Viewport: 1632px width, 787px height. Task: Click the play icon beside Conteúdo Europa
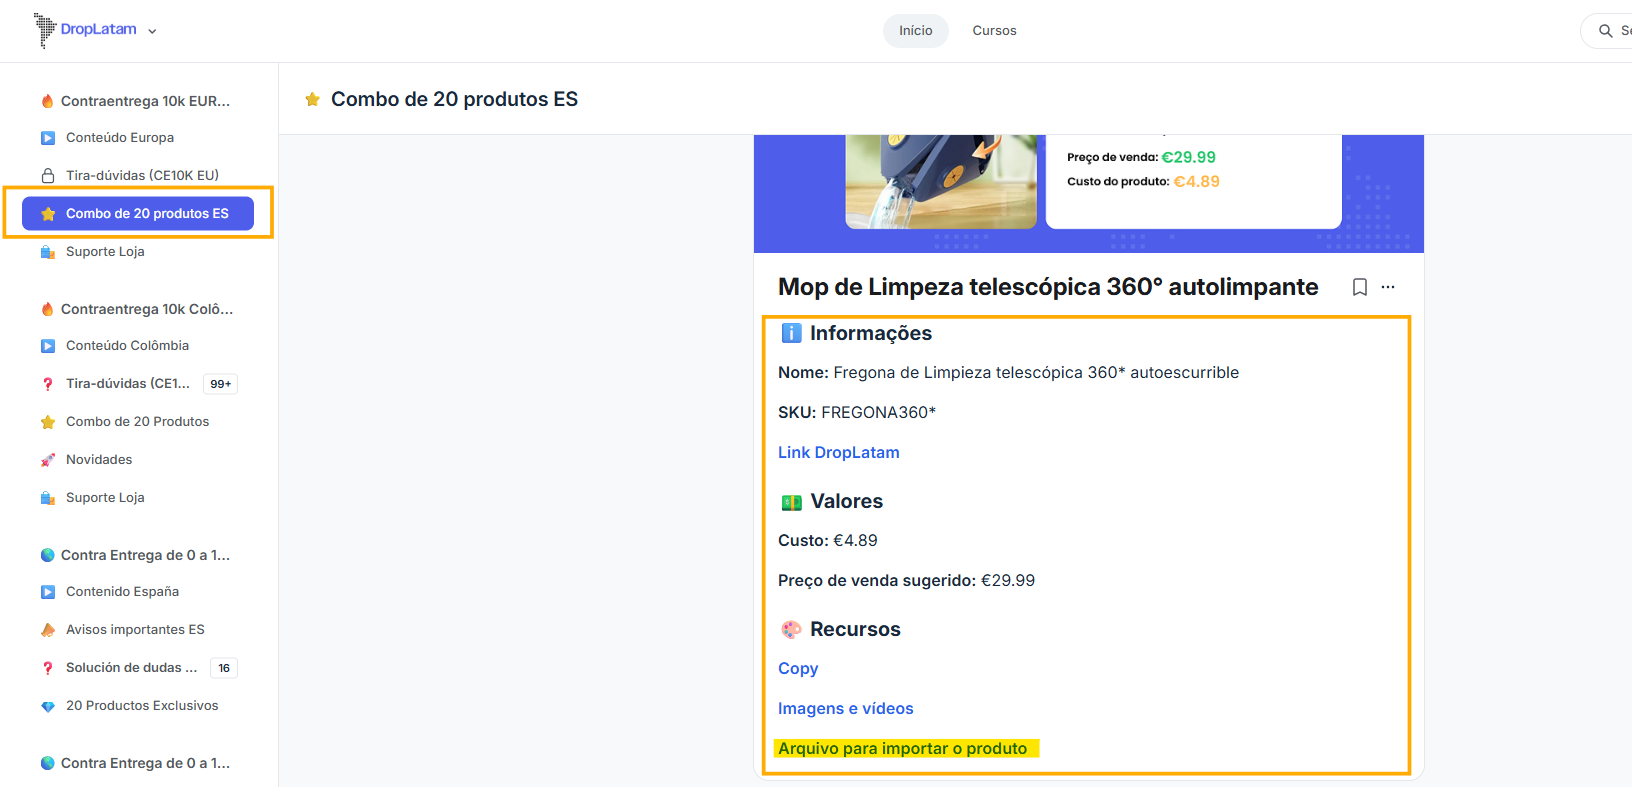point(48,138)
